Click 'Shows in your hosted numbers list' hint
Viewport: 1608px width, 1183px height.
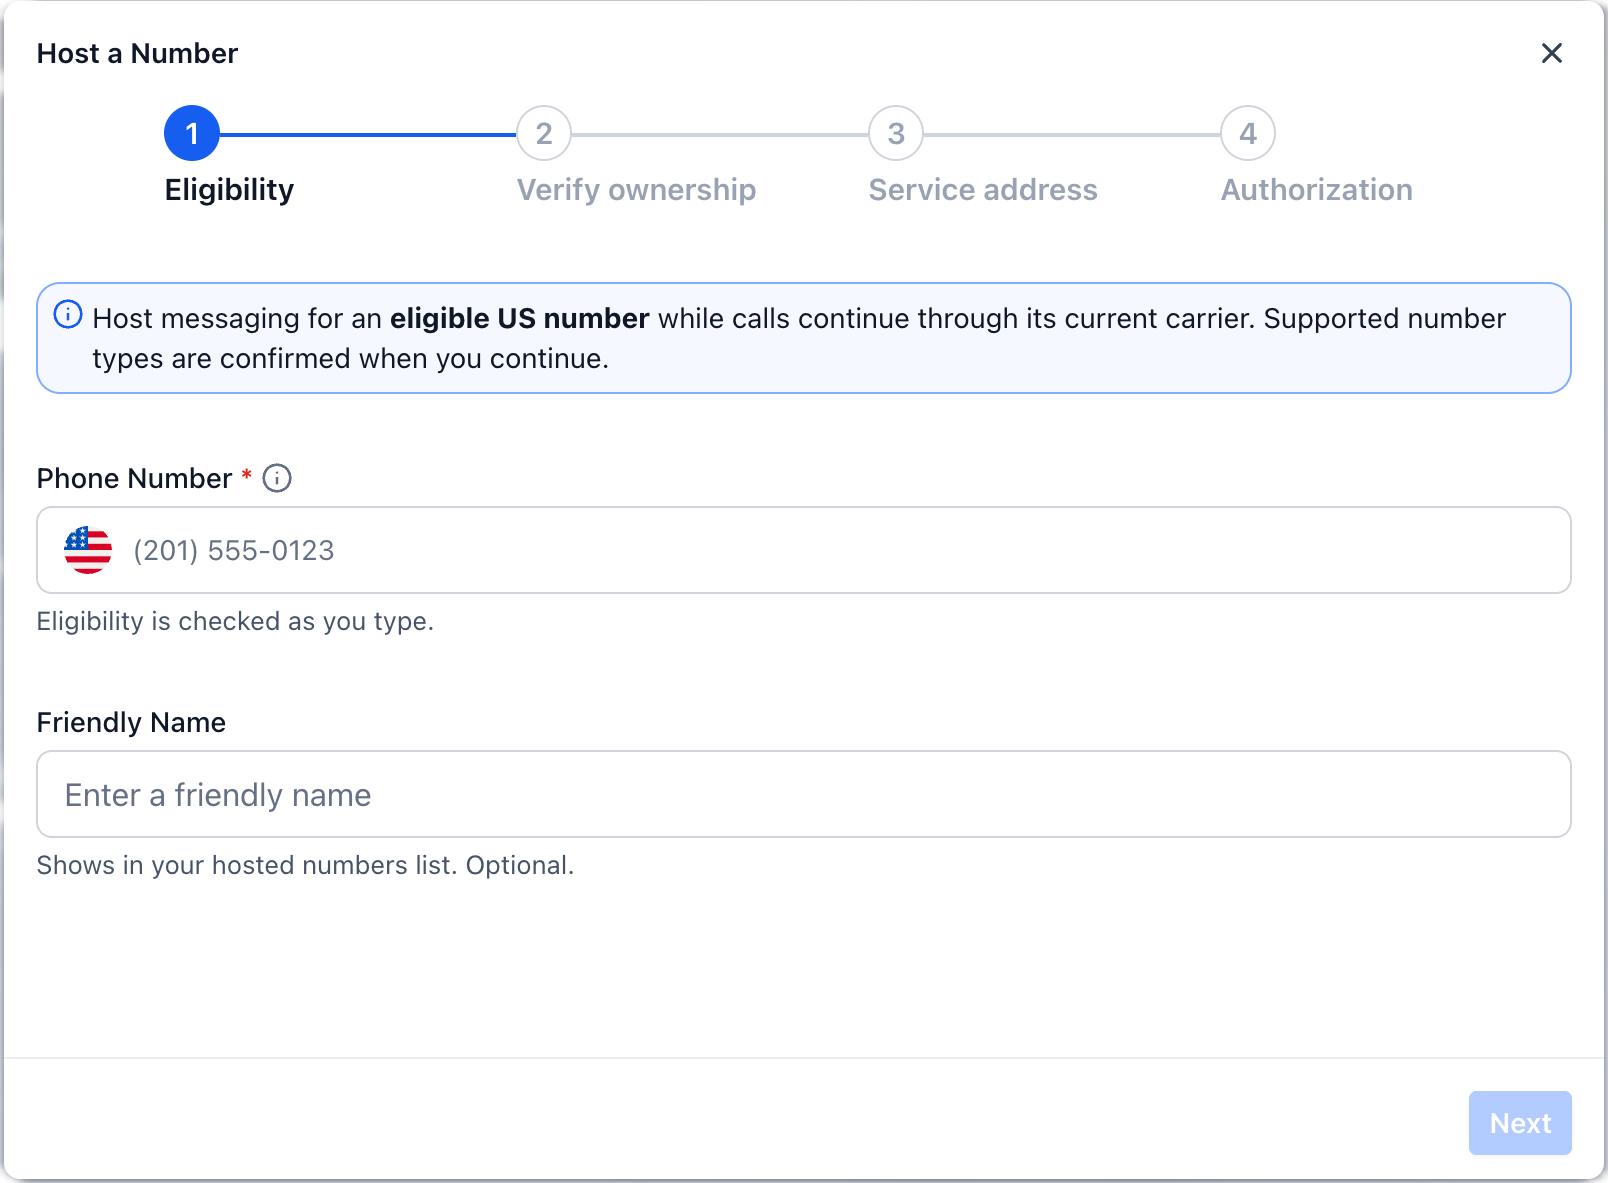[305, 865]
